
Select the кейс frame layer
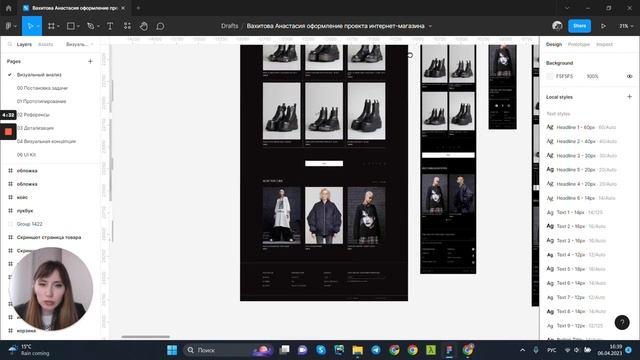pyautogui.click(x=22, y=197)
